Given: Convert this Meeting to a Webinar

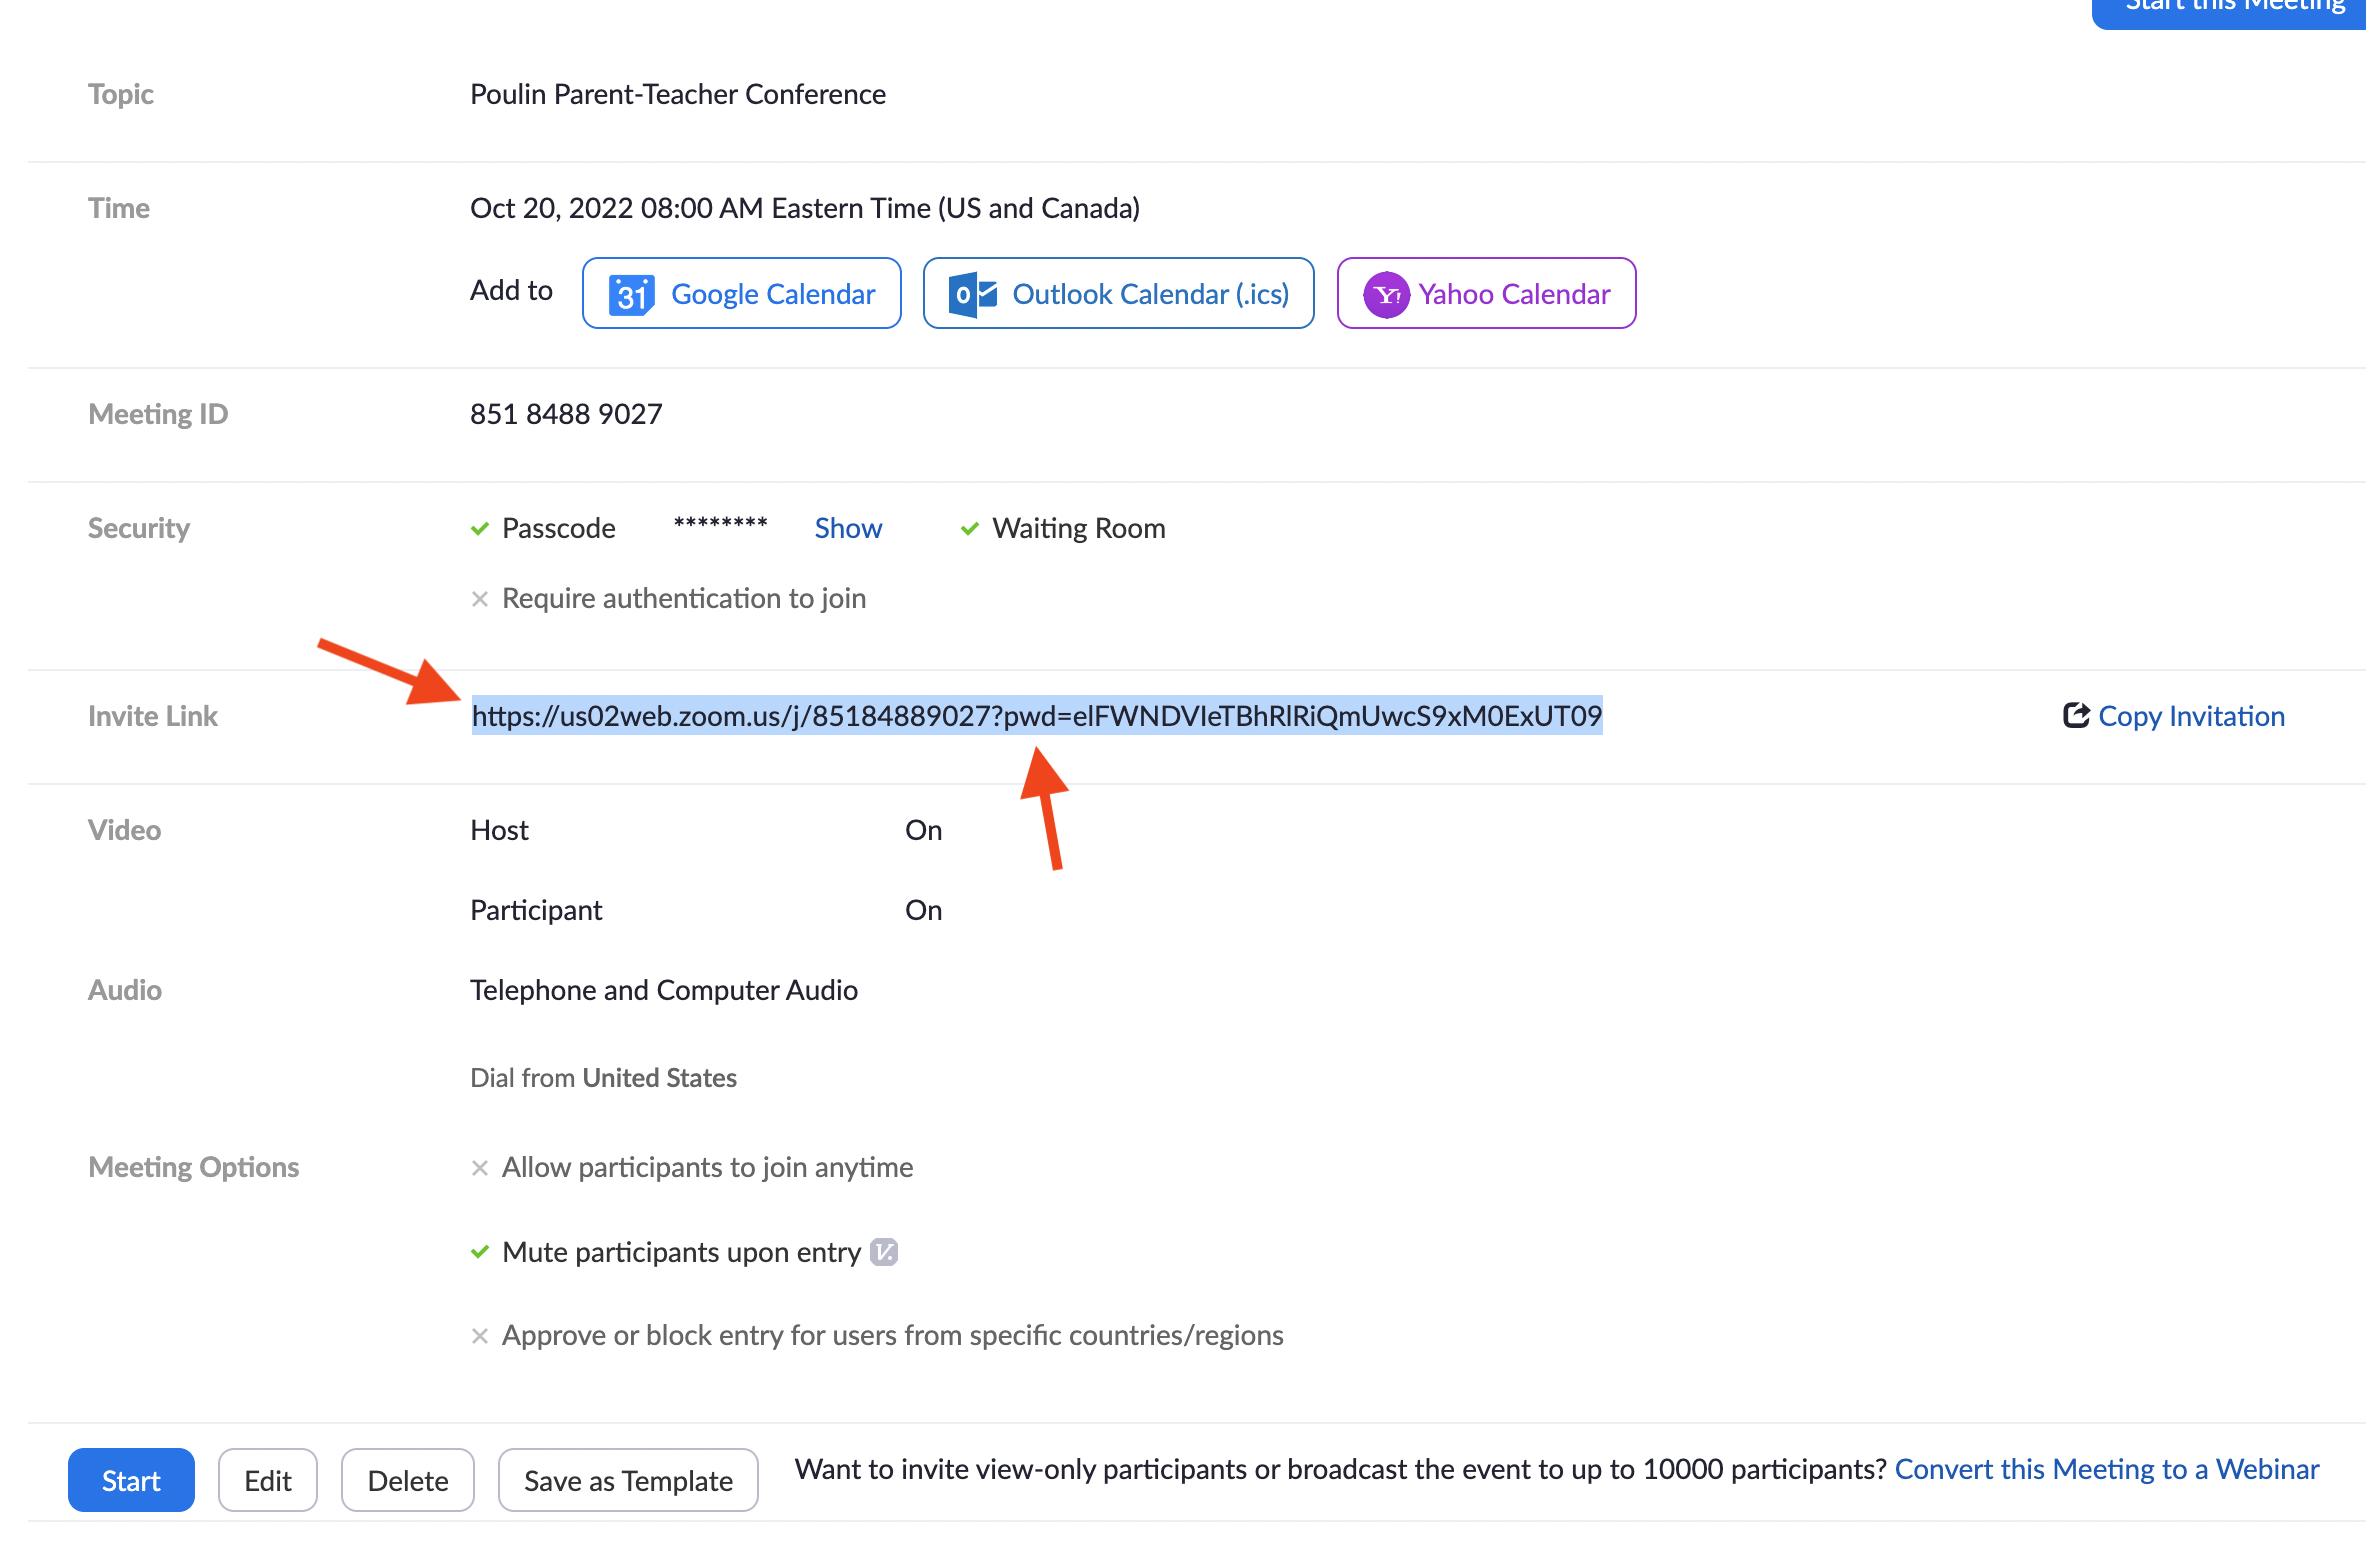Looking at the screenshot, I should [2106, 1469].
